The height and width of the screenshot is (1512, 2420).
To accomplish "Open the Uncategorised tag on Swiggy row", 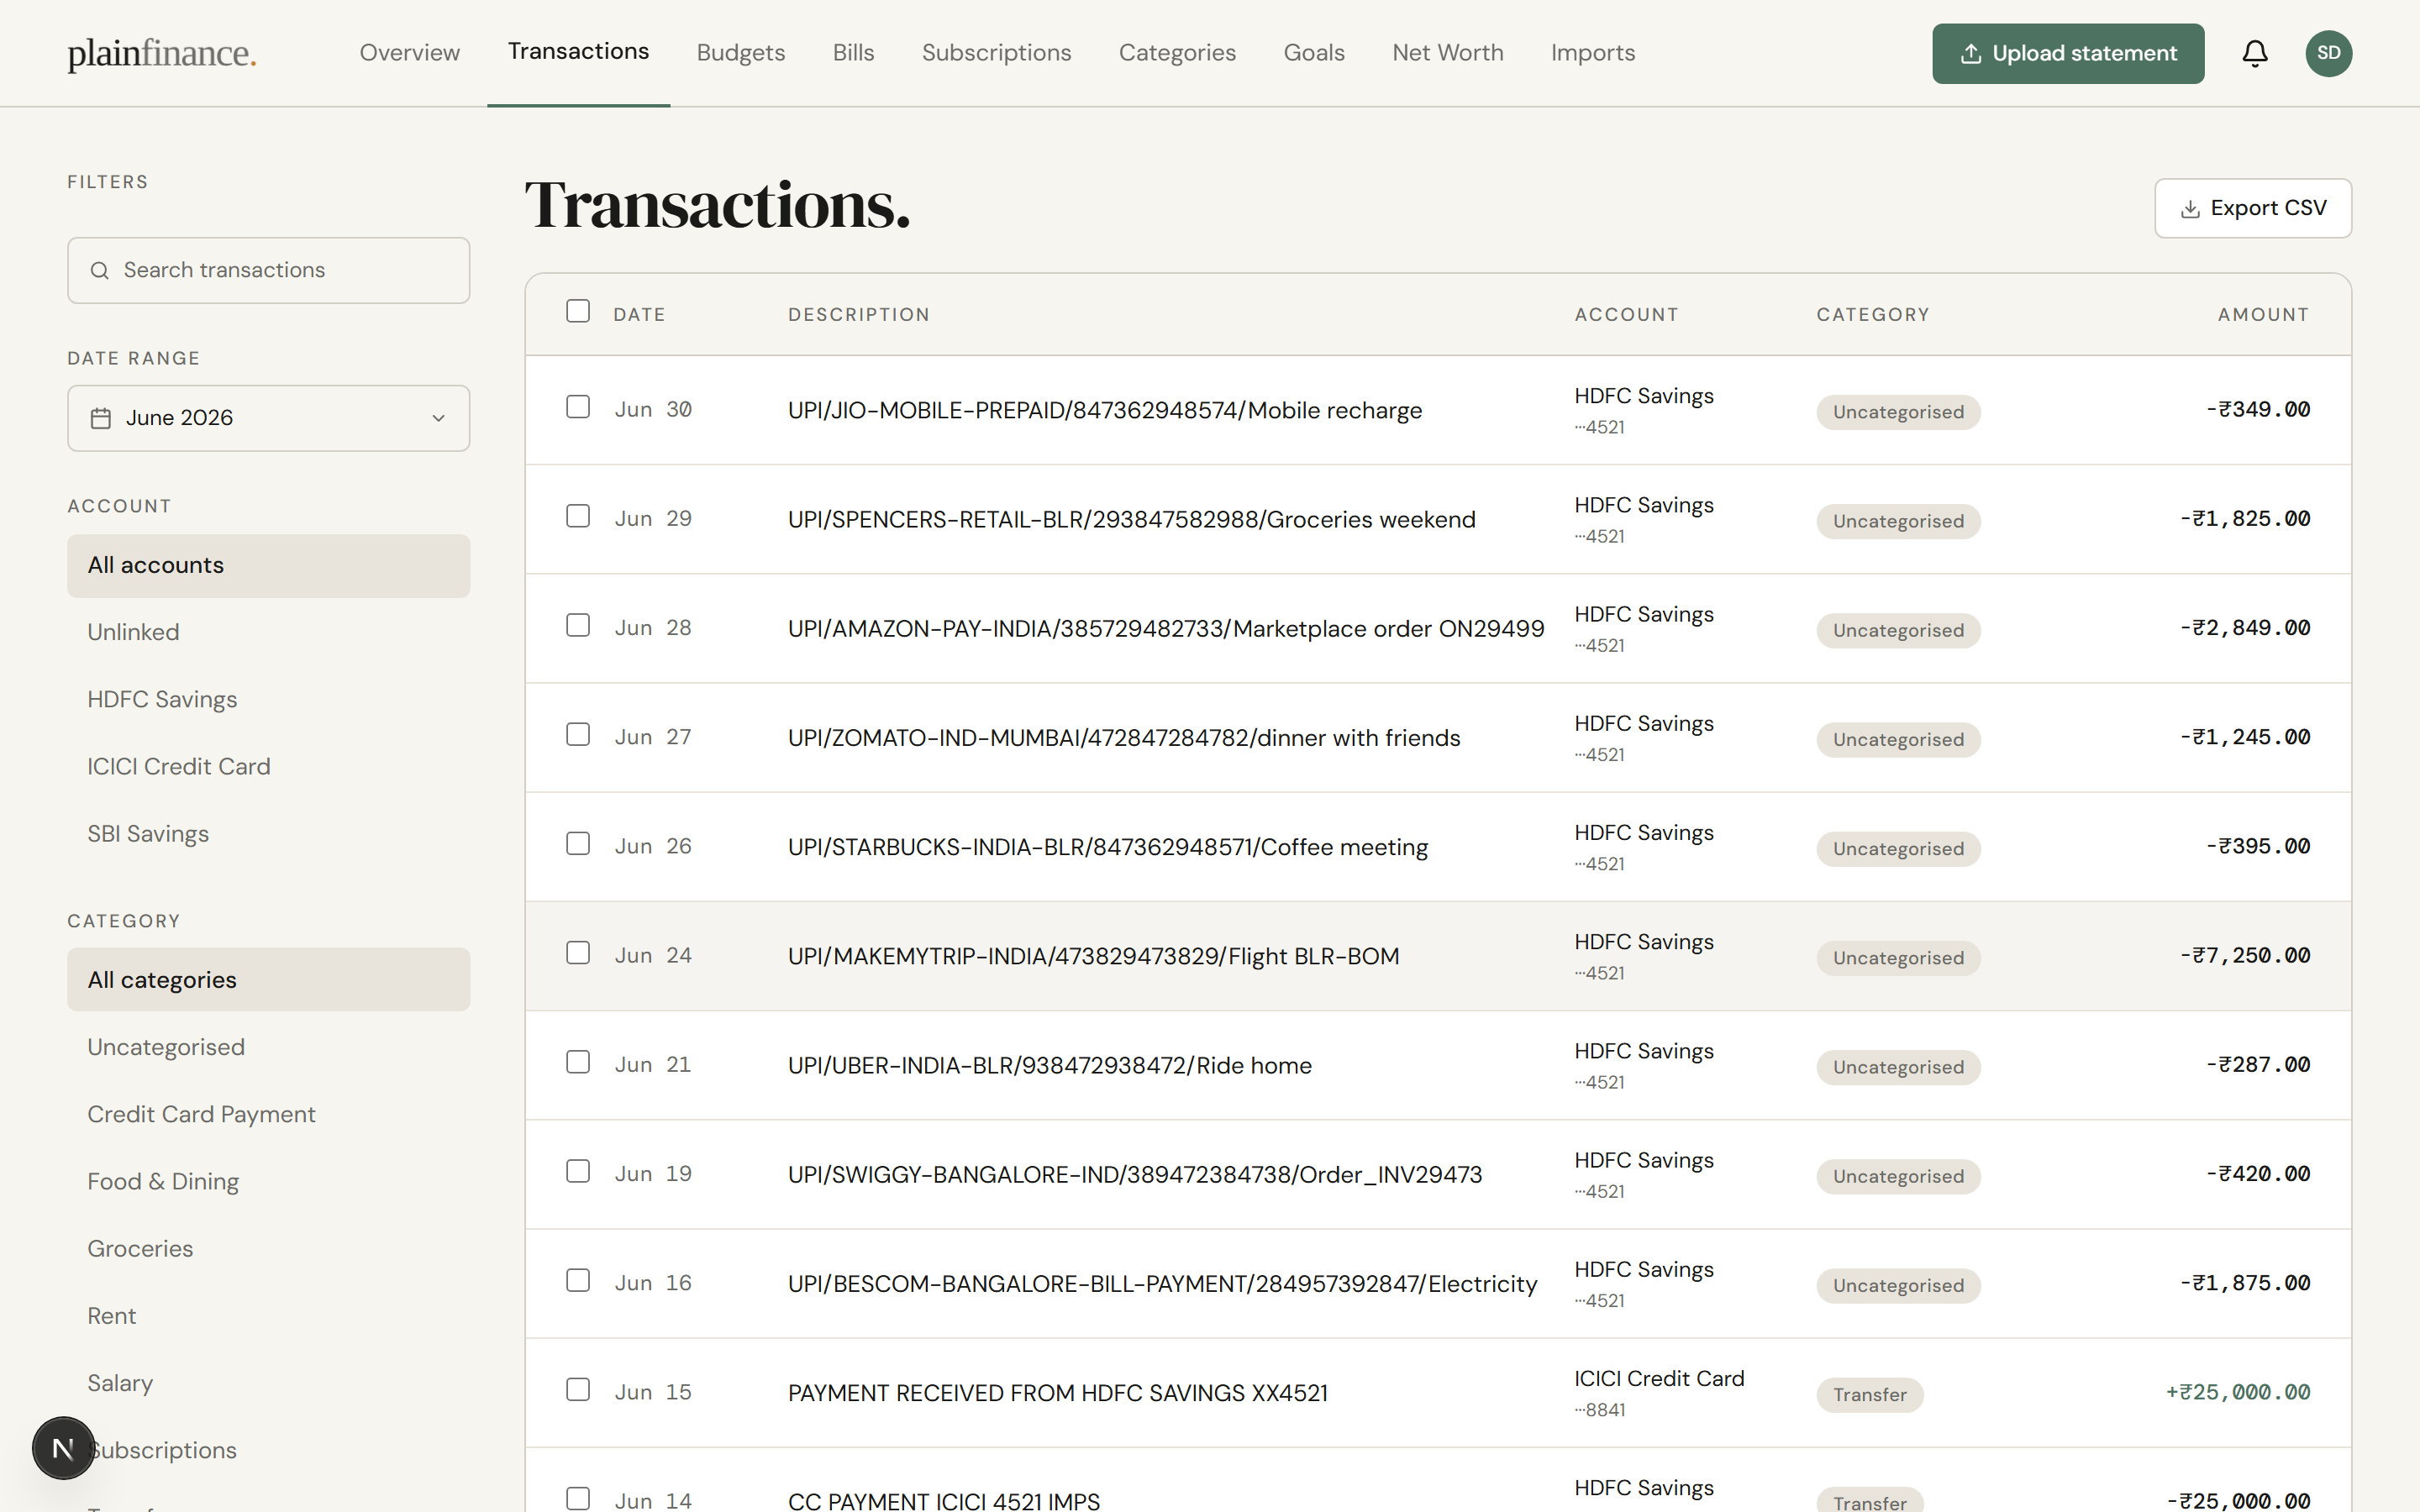I will (x=1897, y=1176).
